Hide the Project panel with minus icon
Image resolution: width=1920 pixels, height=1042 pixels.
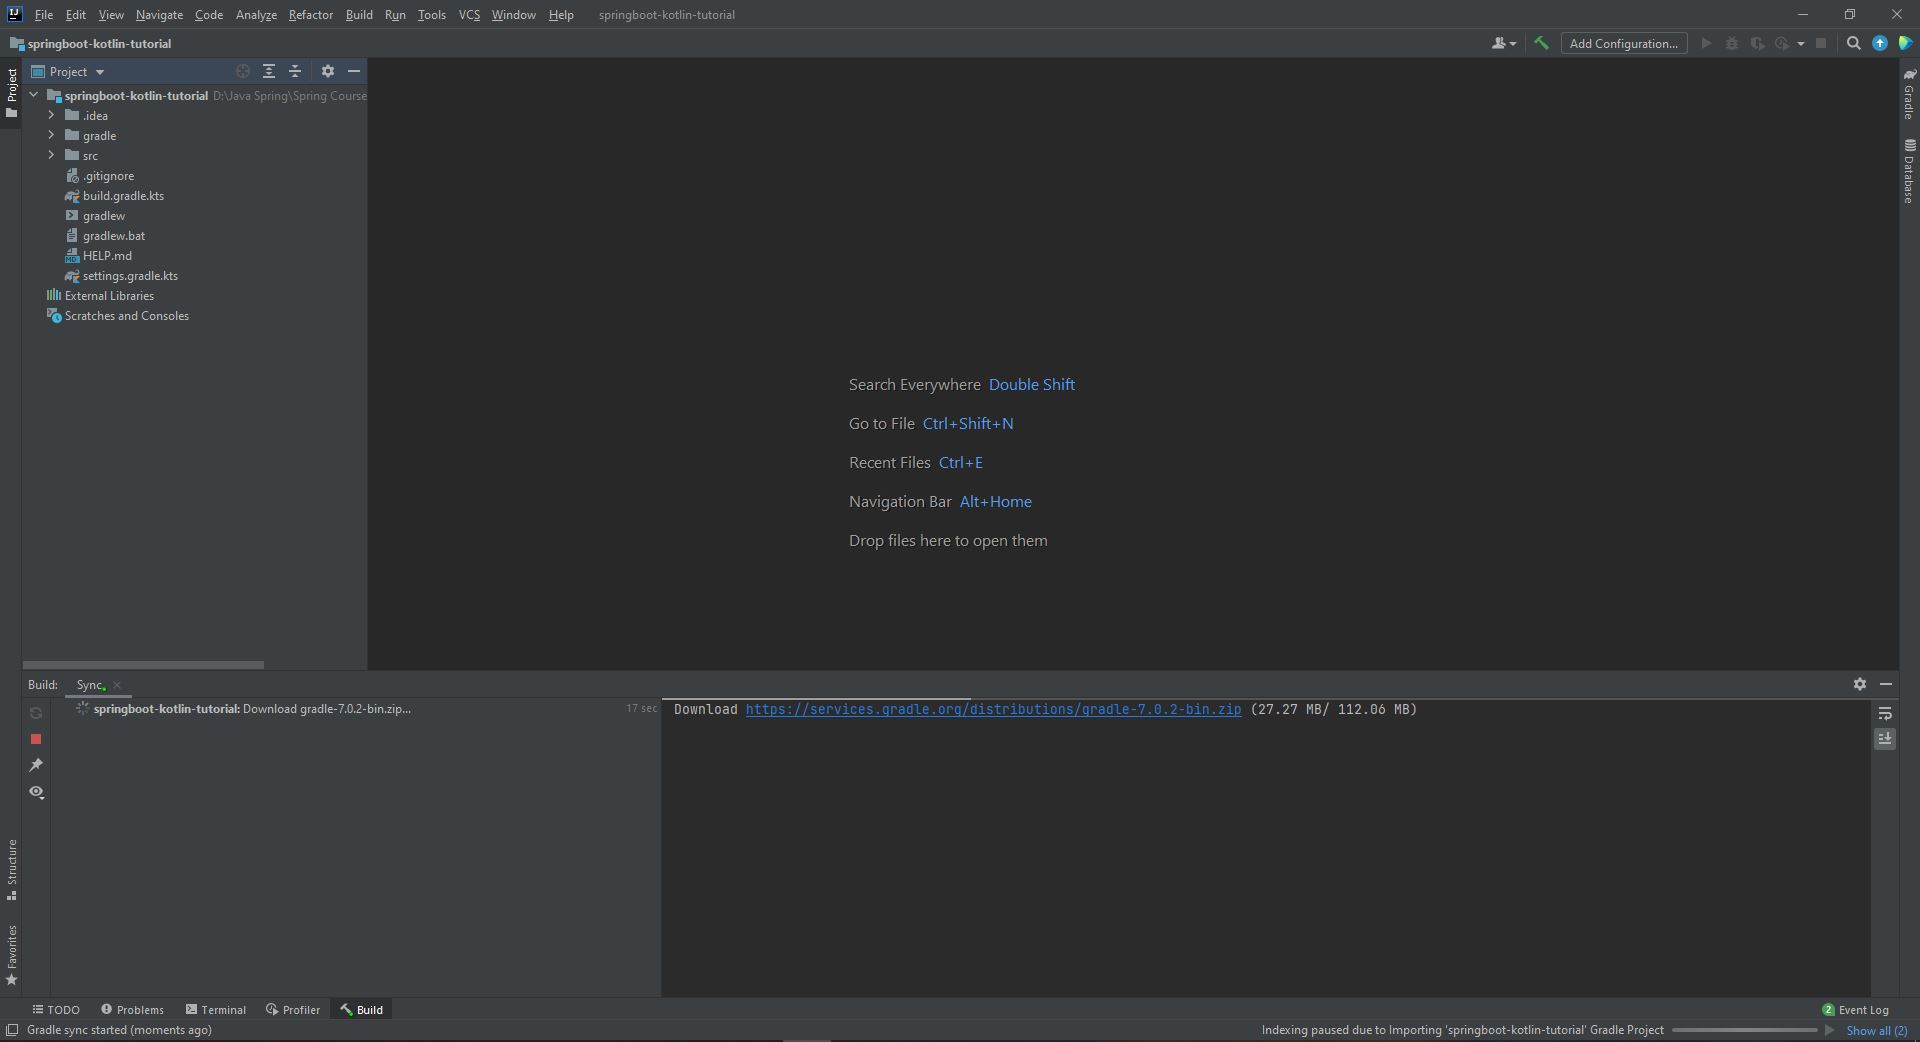tap(353, 71)
